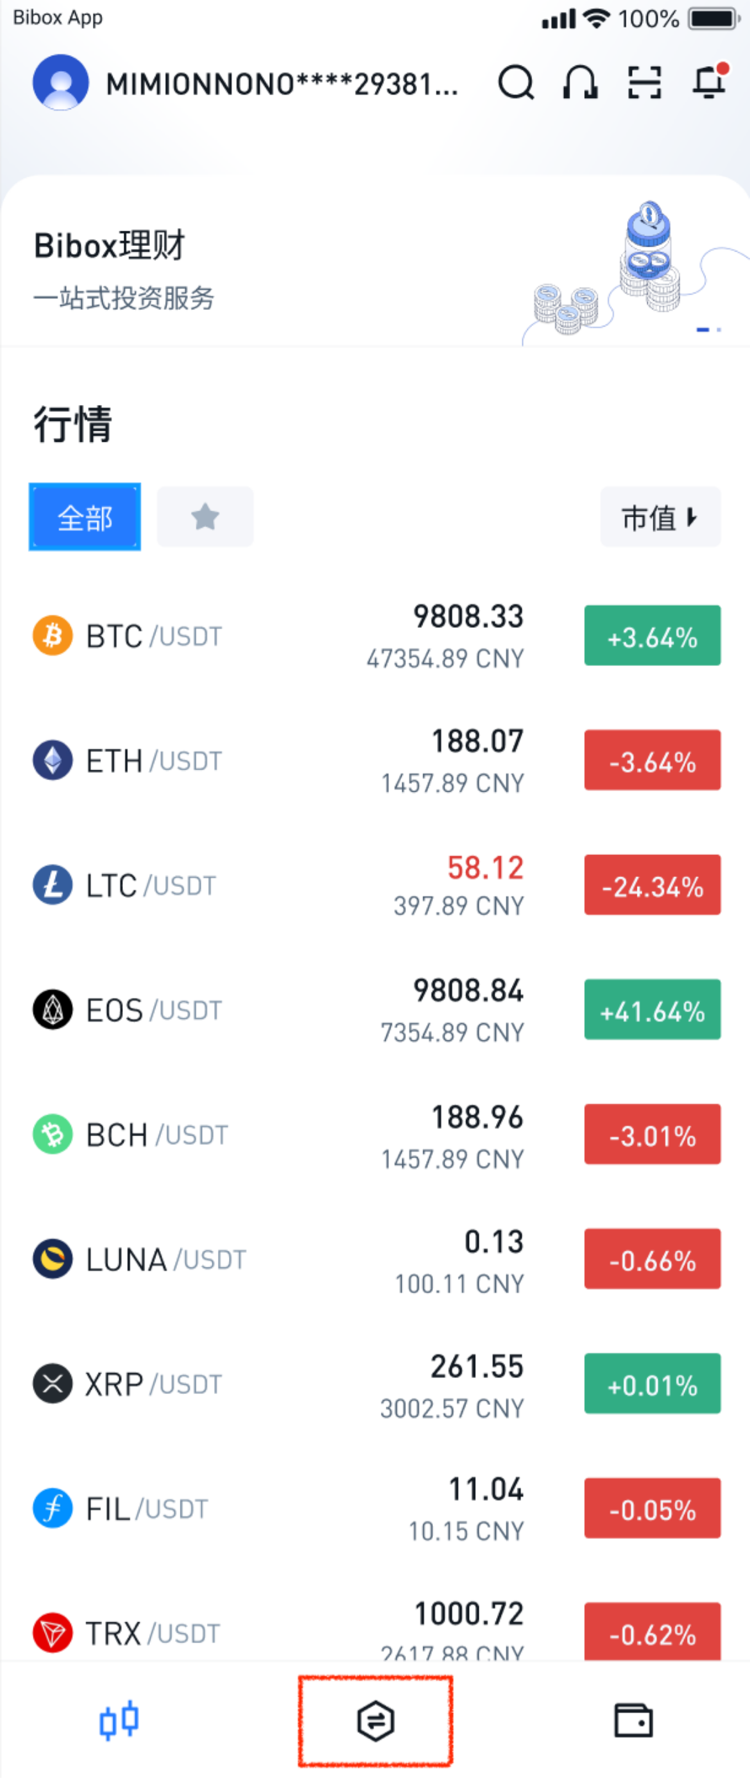Toggle BTC +3.64% change badge
This screenshot has height=1778, width=750.
(652, 636)
